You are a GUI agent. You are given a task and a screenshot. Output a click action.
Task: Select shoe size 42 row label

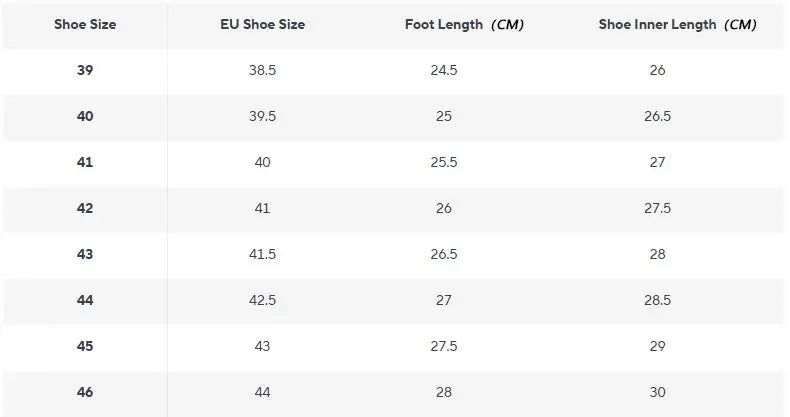[85, 208]
